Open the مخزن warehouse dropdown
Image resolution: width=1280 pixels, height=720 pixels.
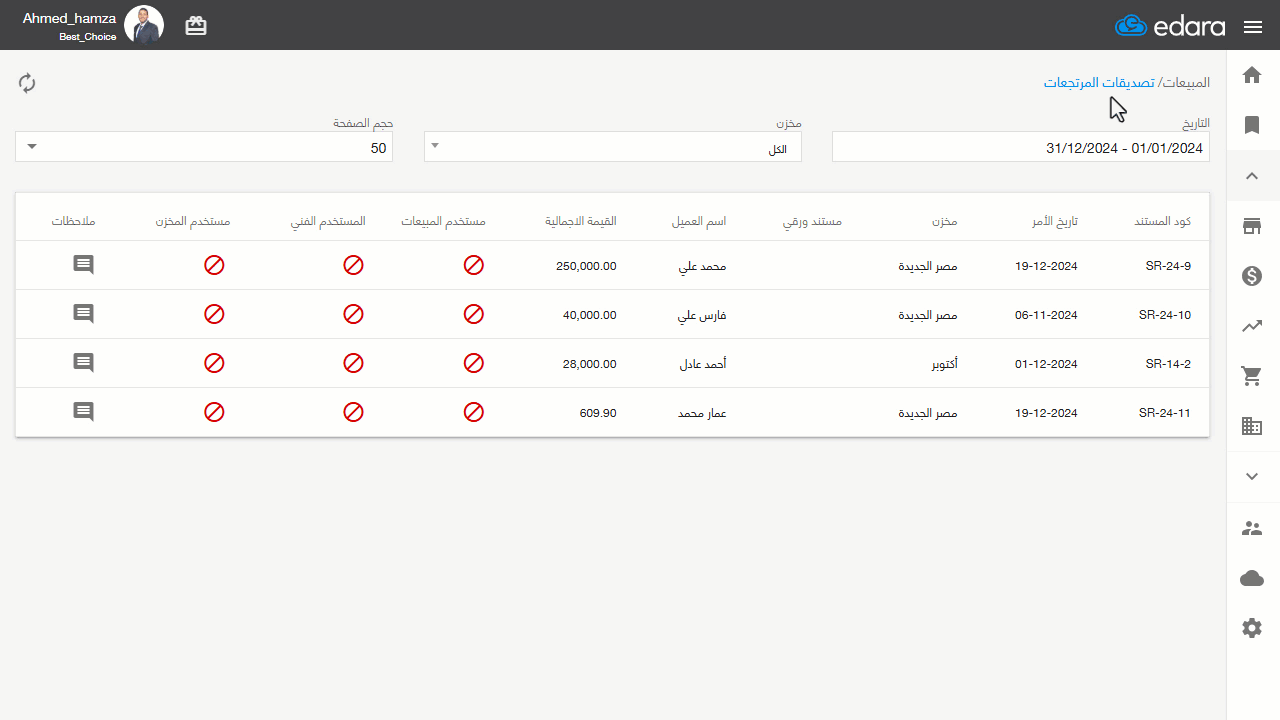pyautogui.click(x=613, y=147)
